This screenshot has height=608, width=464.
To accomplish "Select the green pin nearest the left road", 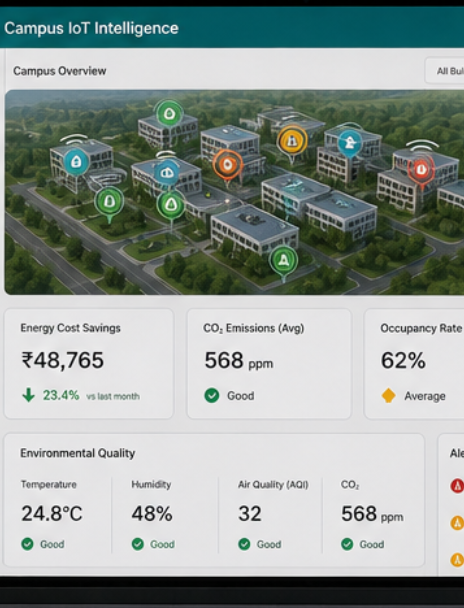I will [x=109, y=201].
